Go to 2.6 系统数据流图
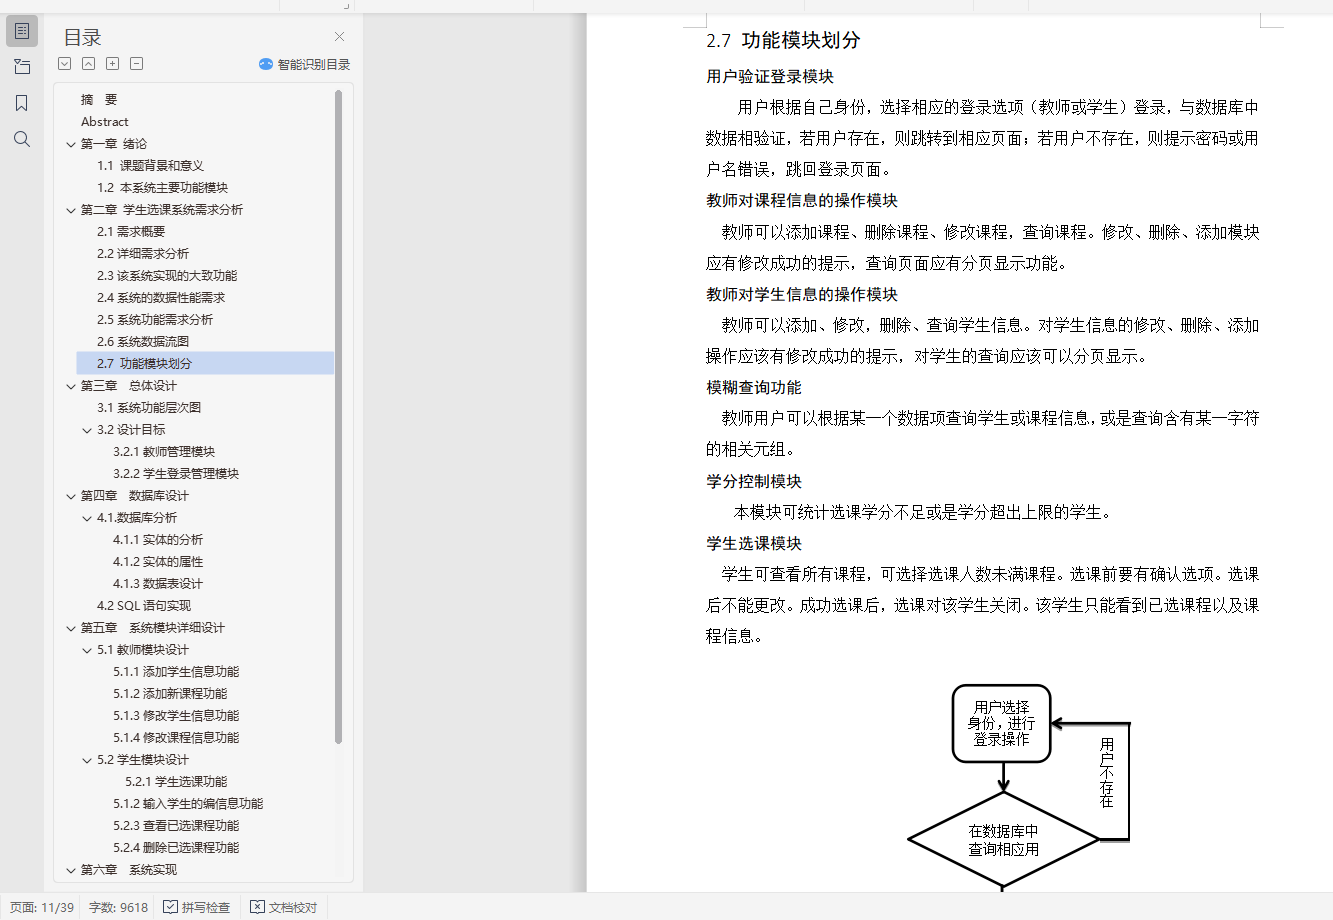The width and height of the screenshot is (1333, 920). point(143,342)
